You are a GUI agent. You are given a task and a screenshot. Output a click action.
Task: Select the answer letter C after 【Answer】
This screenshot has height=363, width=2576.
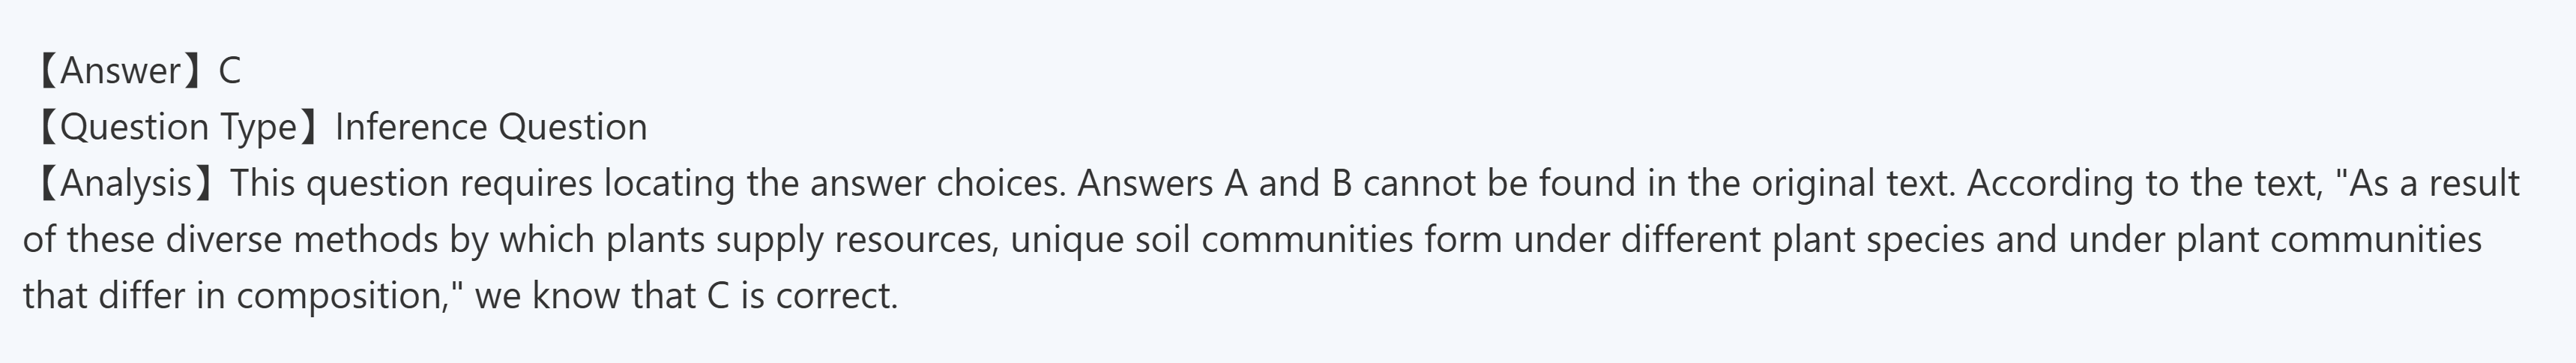[229, 71]
